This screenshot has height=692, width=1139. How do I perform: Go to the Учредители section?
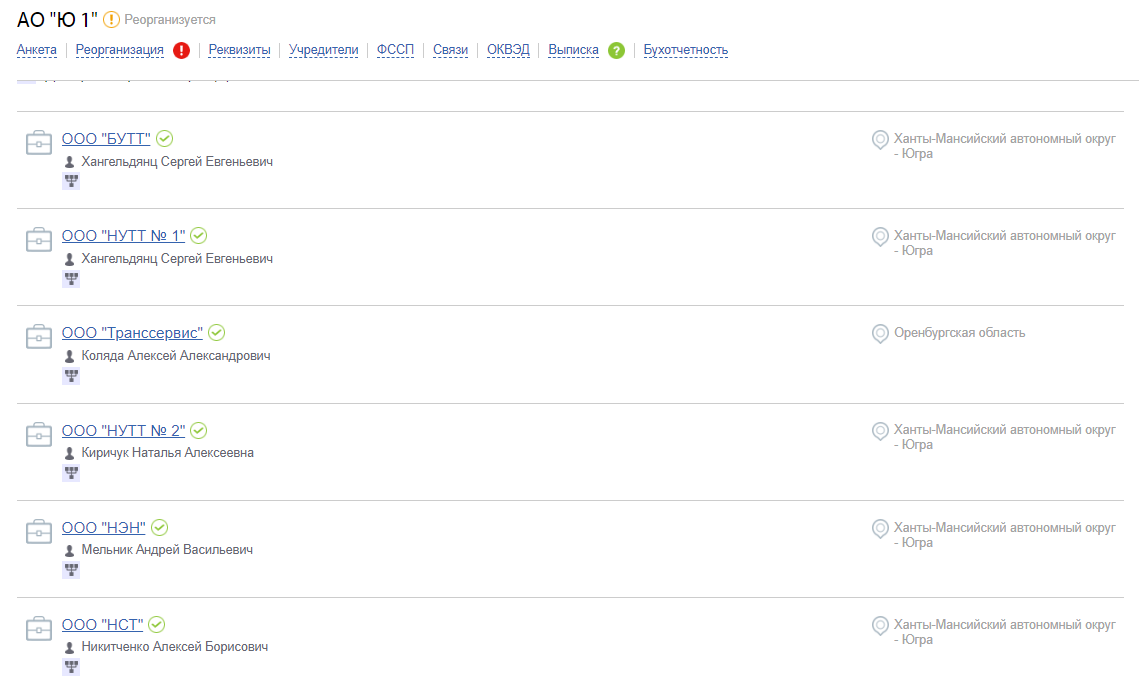pyautogui.click(x=323, y=50)
